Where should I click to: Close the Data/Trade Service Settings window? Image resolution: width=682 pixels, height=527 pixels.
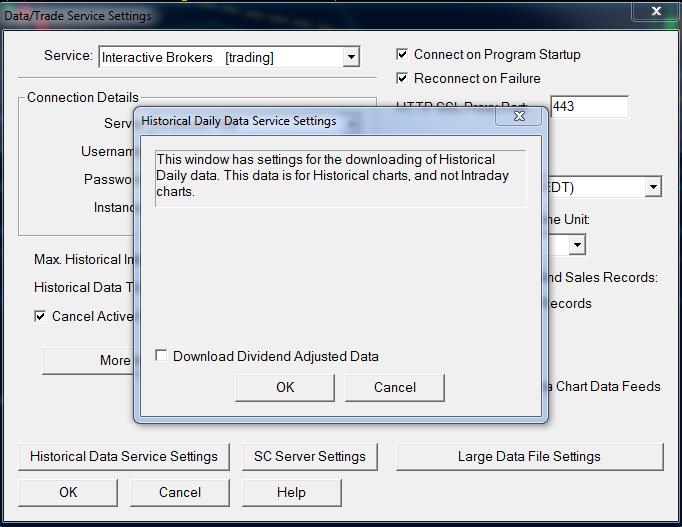coord(656,11)
